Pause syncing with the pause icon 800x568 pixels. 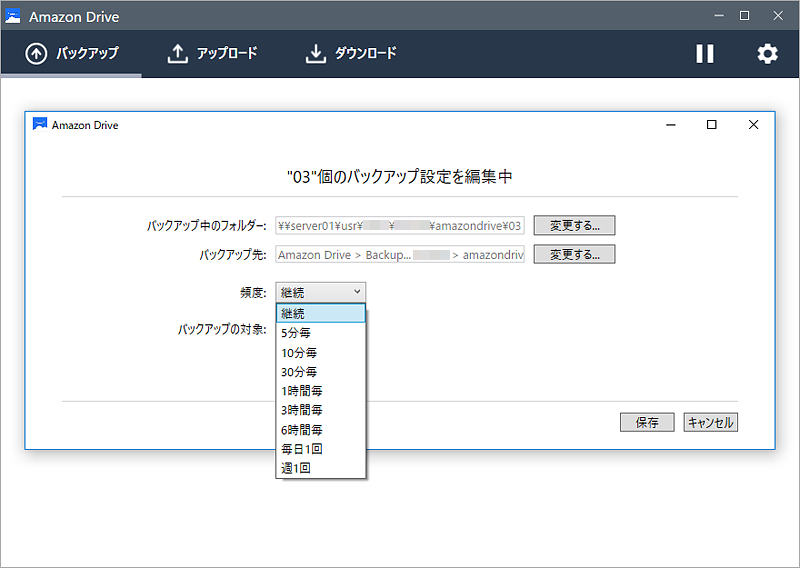[705, 54]
